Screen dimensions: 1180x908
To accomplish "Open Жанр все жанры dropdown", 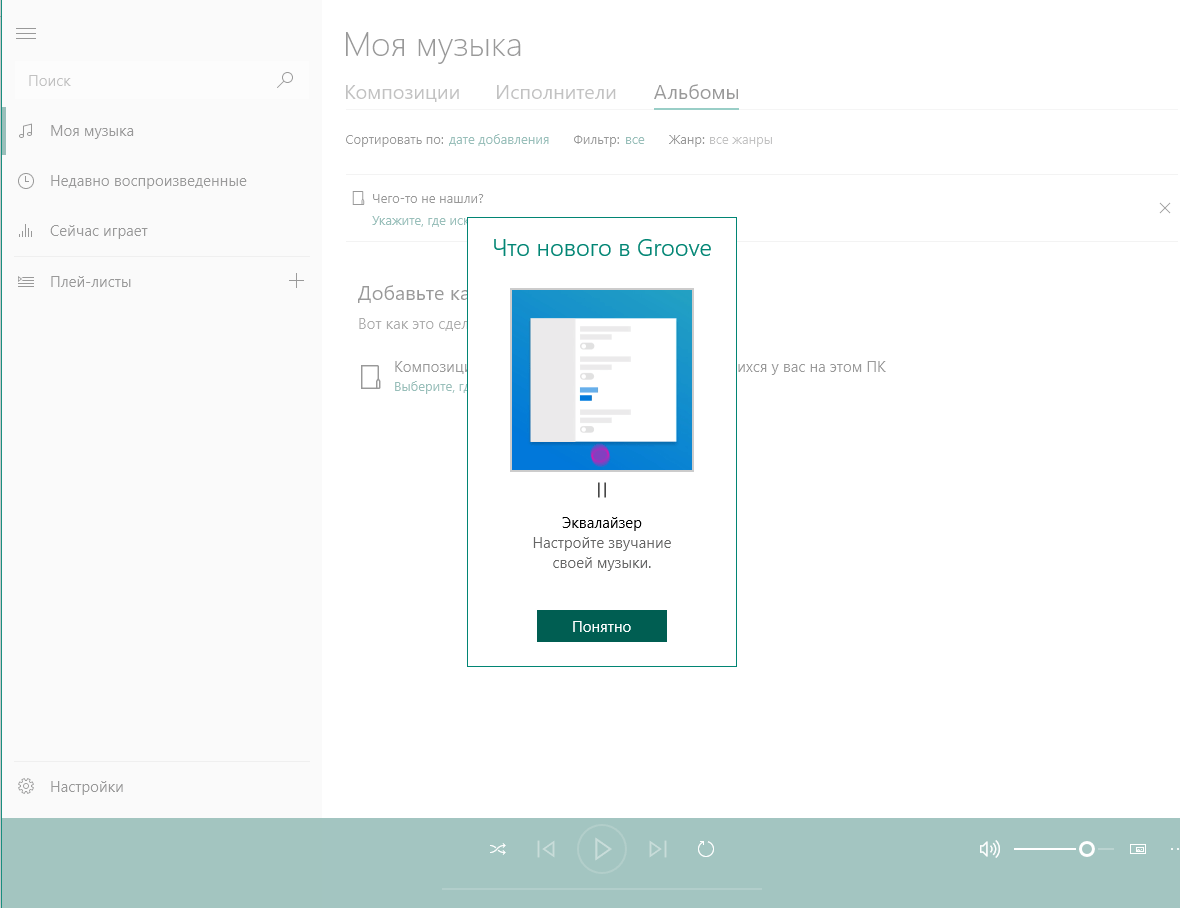I will [x=741, y=140].
